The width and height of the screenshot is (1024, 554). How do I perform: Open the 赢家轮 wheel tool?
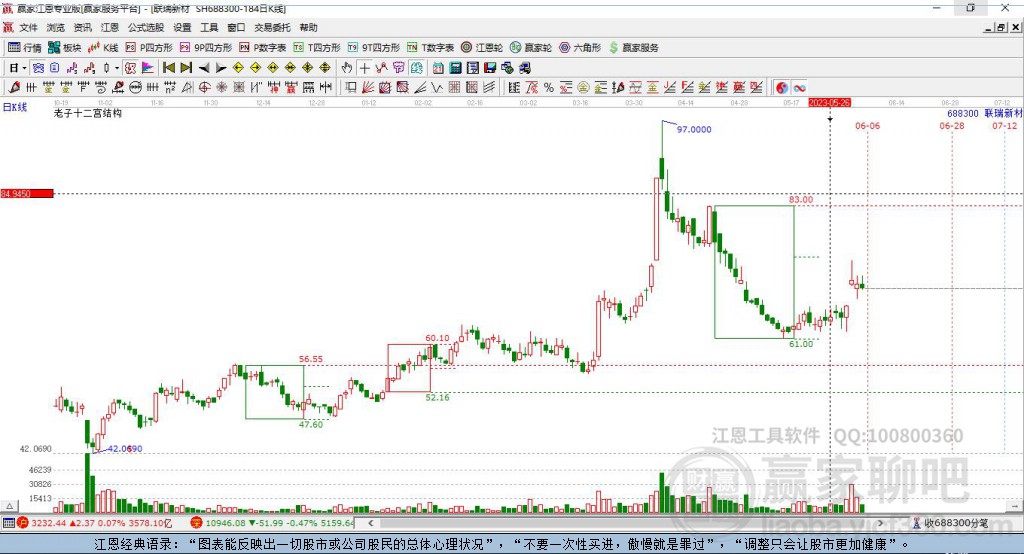pos(531,48)
